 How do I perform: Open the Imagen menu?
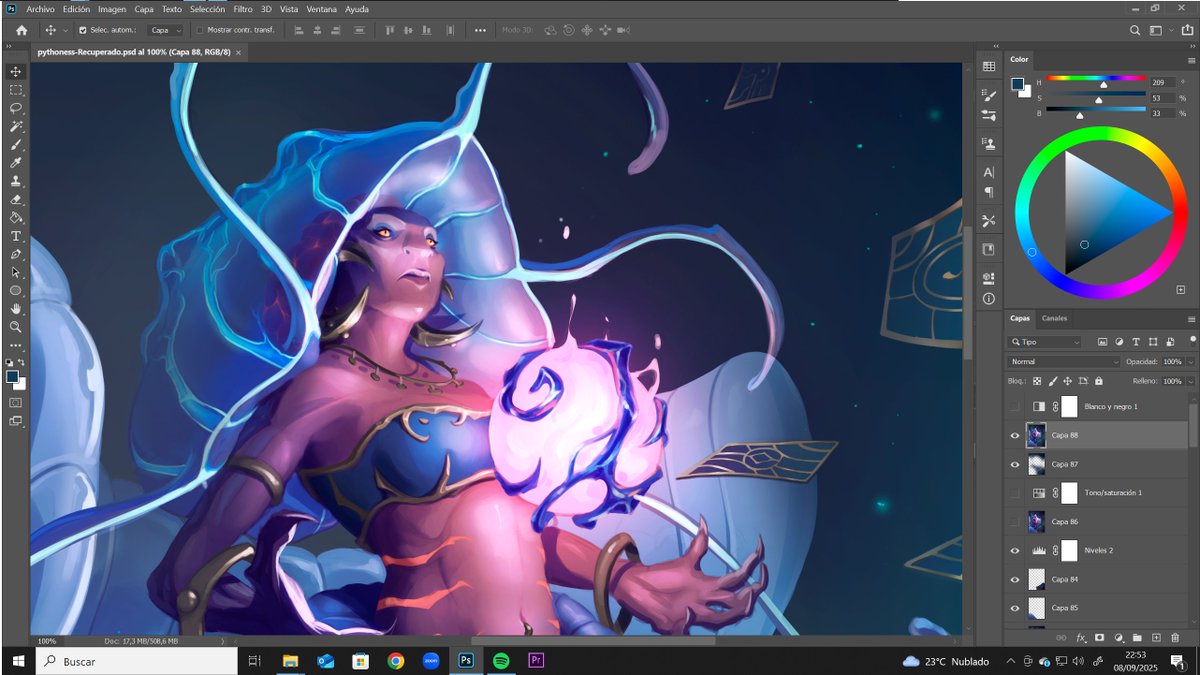112,9
